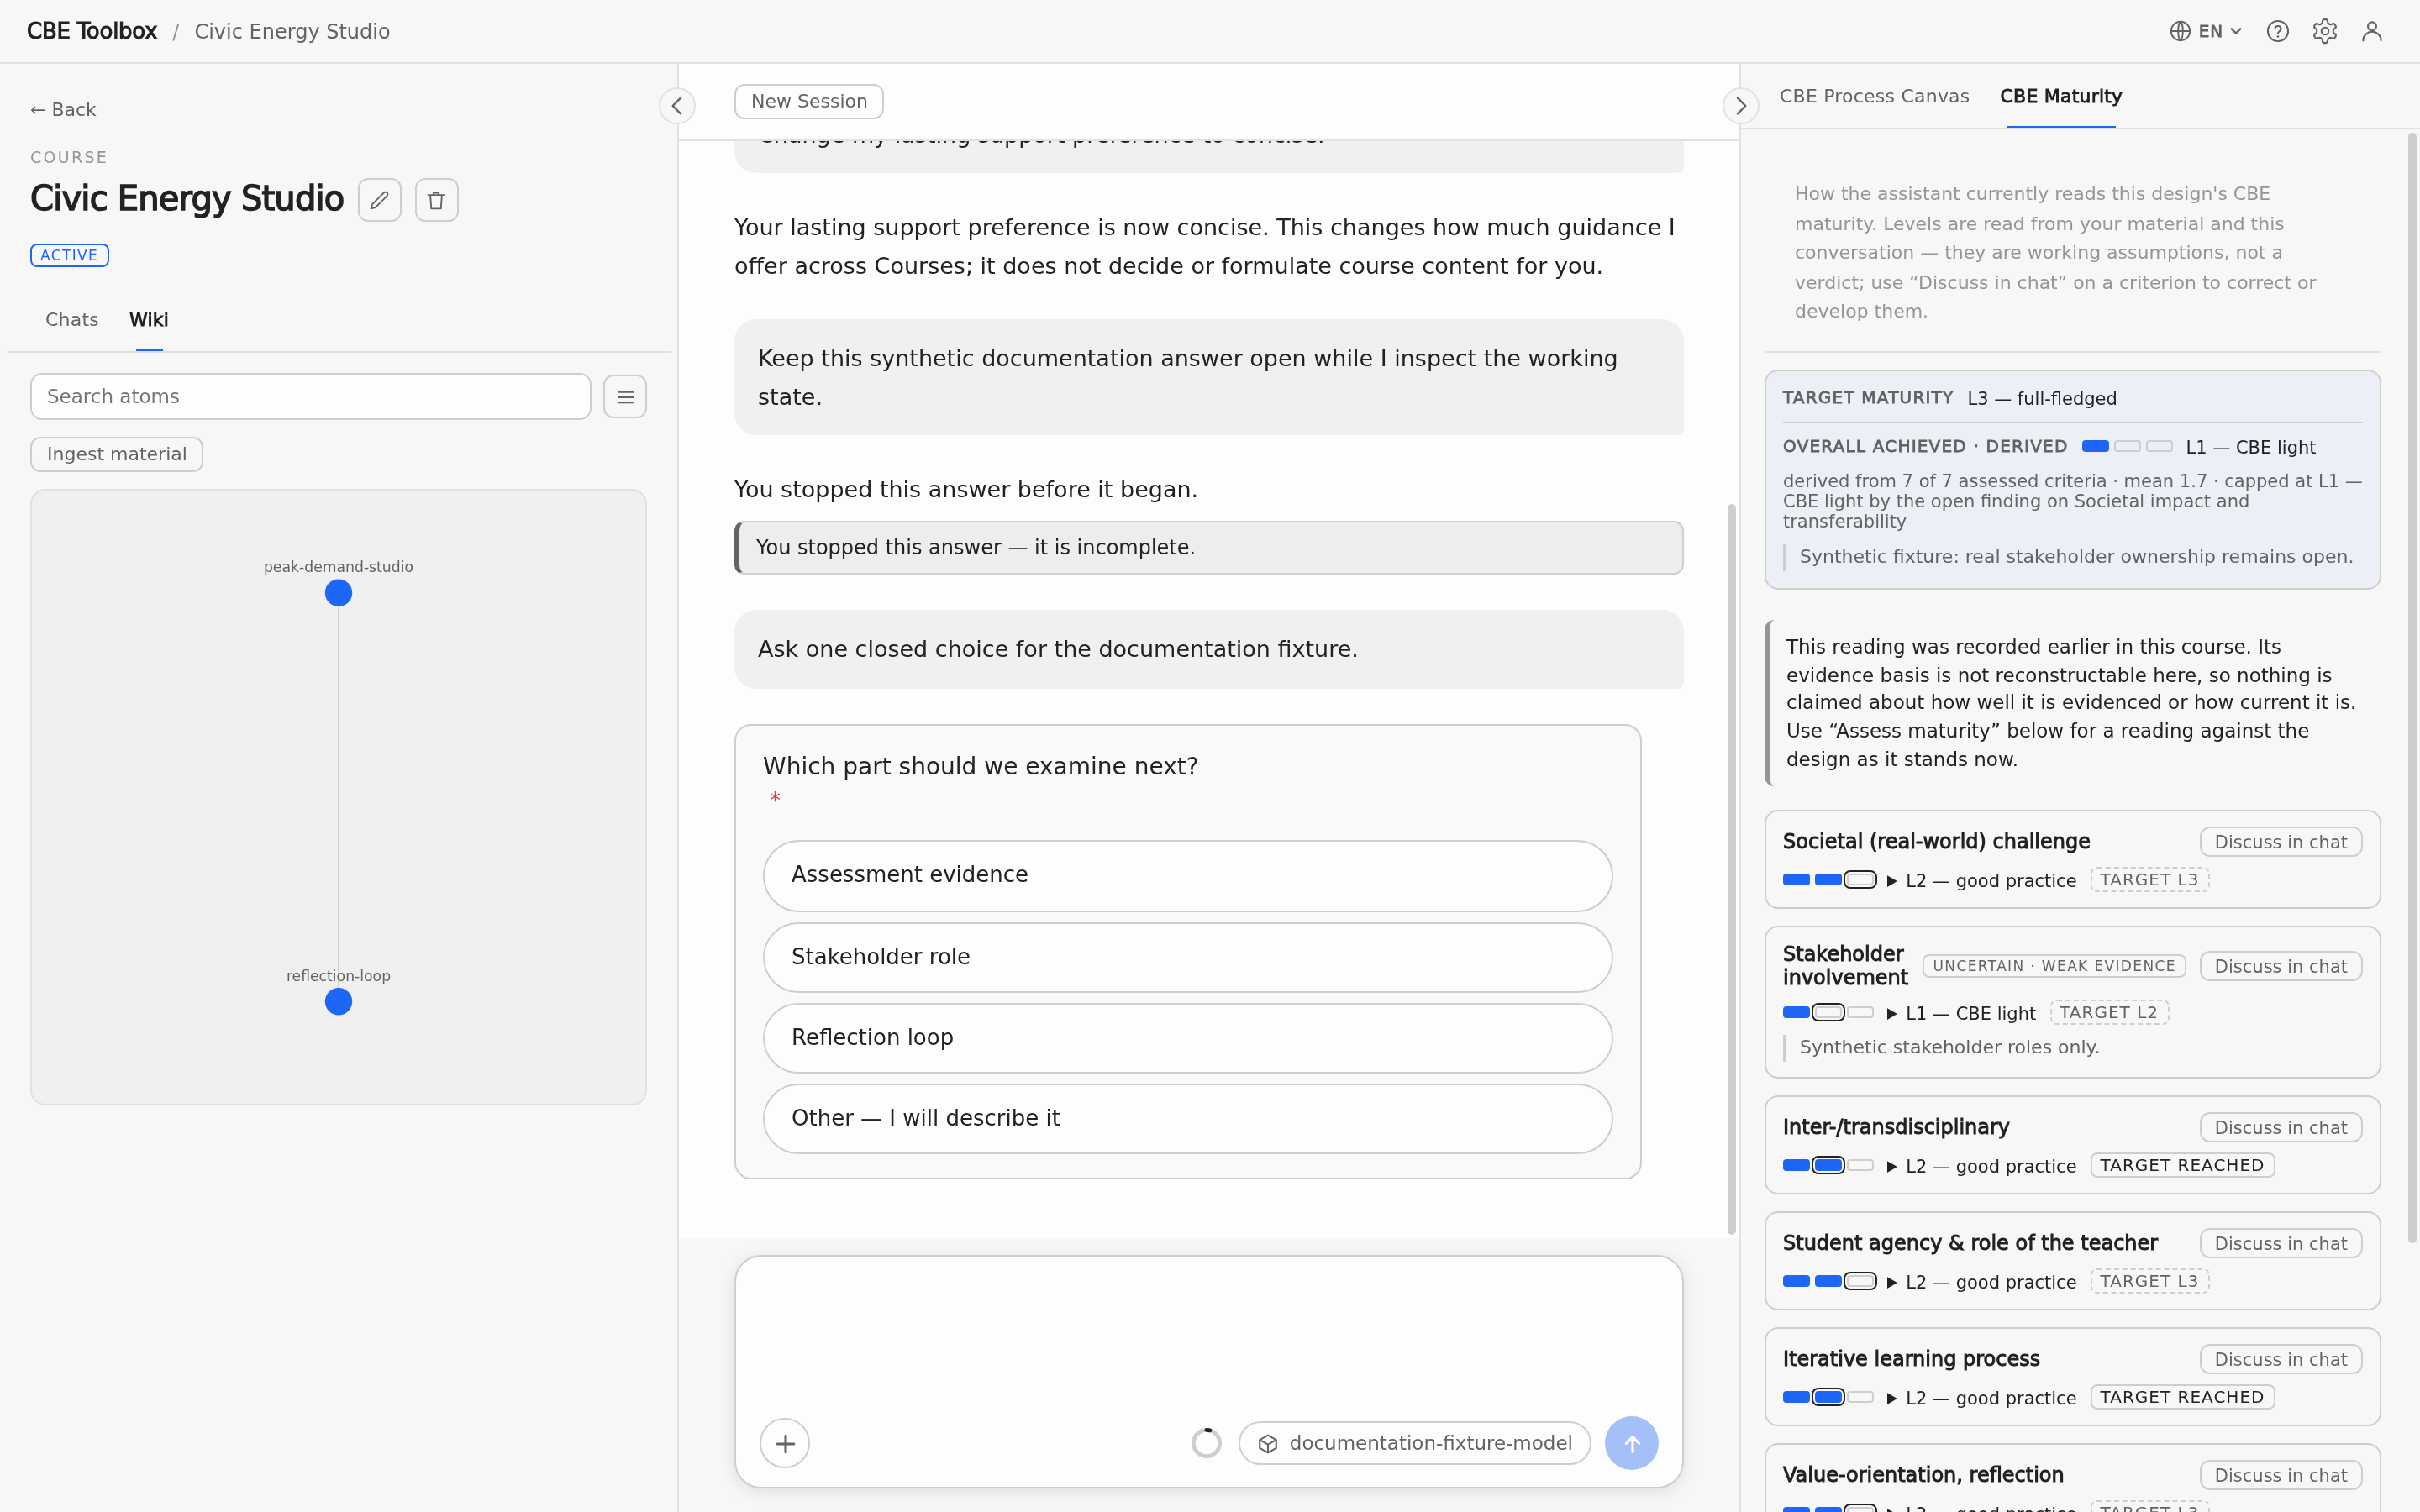This screenshot has width=2420, height=1512.
Task: Click the pencil edit course name icon
Action: pyautogui.click(x=379, y=200)
